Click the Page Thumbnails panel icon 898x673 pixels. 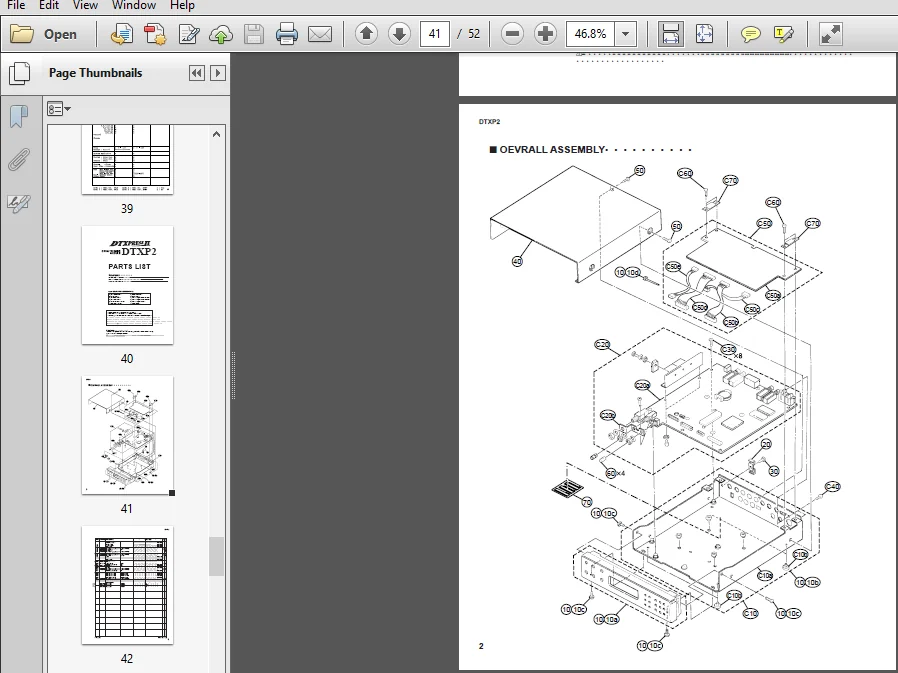(20, 73)
